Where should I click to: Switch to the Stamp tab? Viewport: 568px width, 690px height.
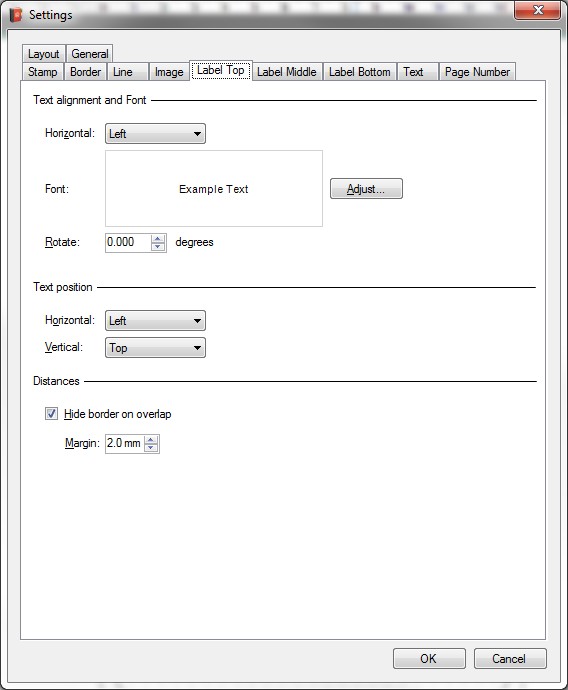coord(43,72)
